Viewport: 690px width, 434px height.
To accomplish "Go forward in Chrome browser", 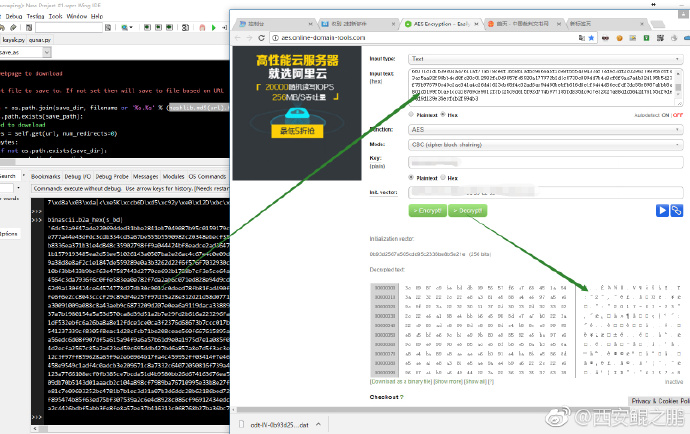I will (249, 38).
